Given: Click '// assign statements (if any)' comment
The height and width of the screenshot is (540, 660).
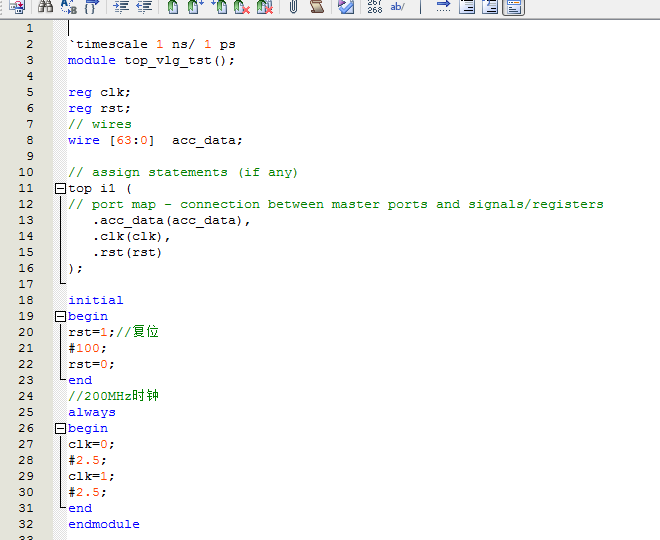Looking at the screenshot, I should click(183, 172).
